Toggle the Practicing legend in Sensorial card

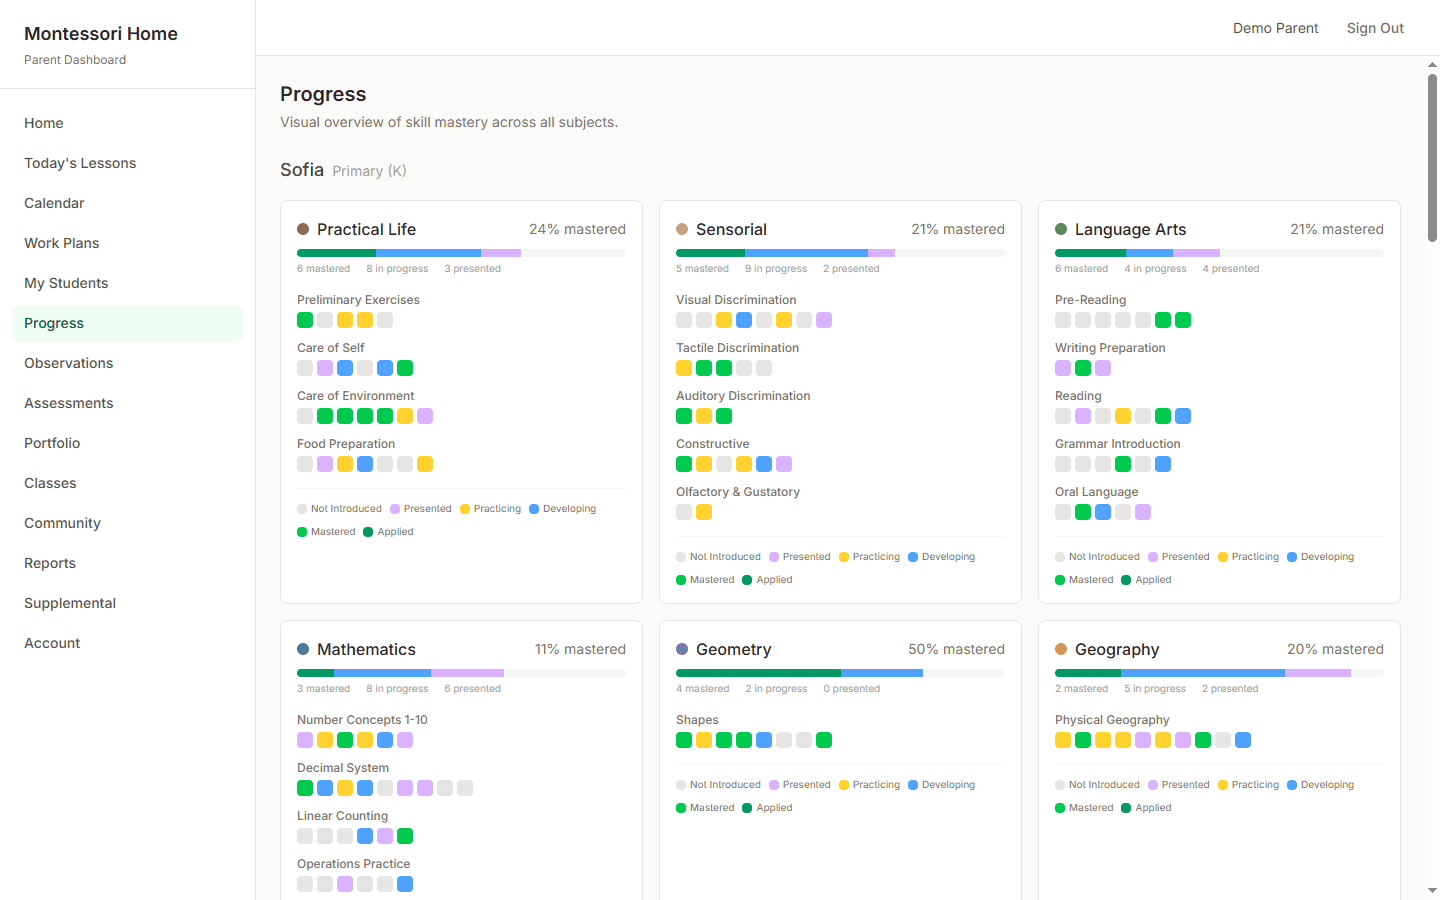(869, 556)
